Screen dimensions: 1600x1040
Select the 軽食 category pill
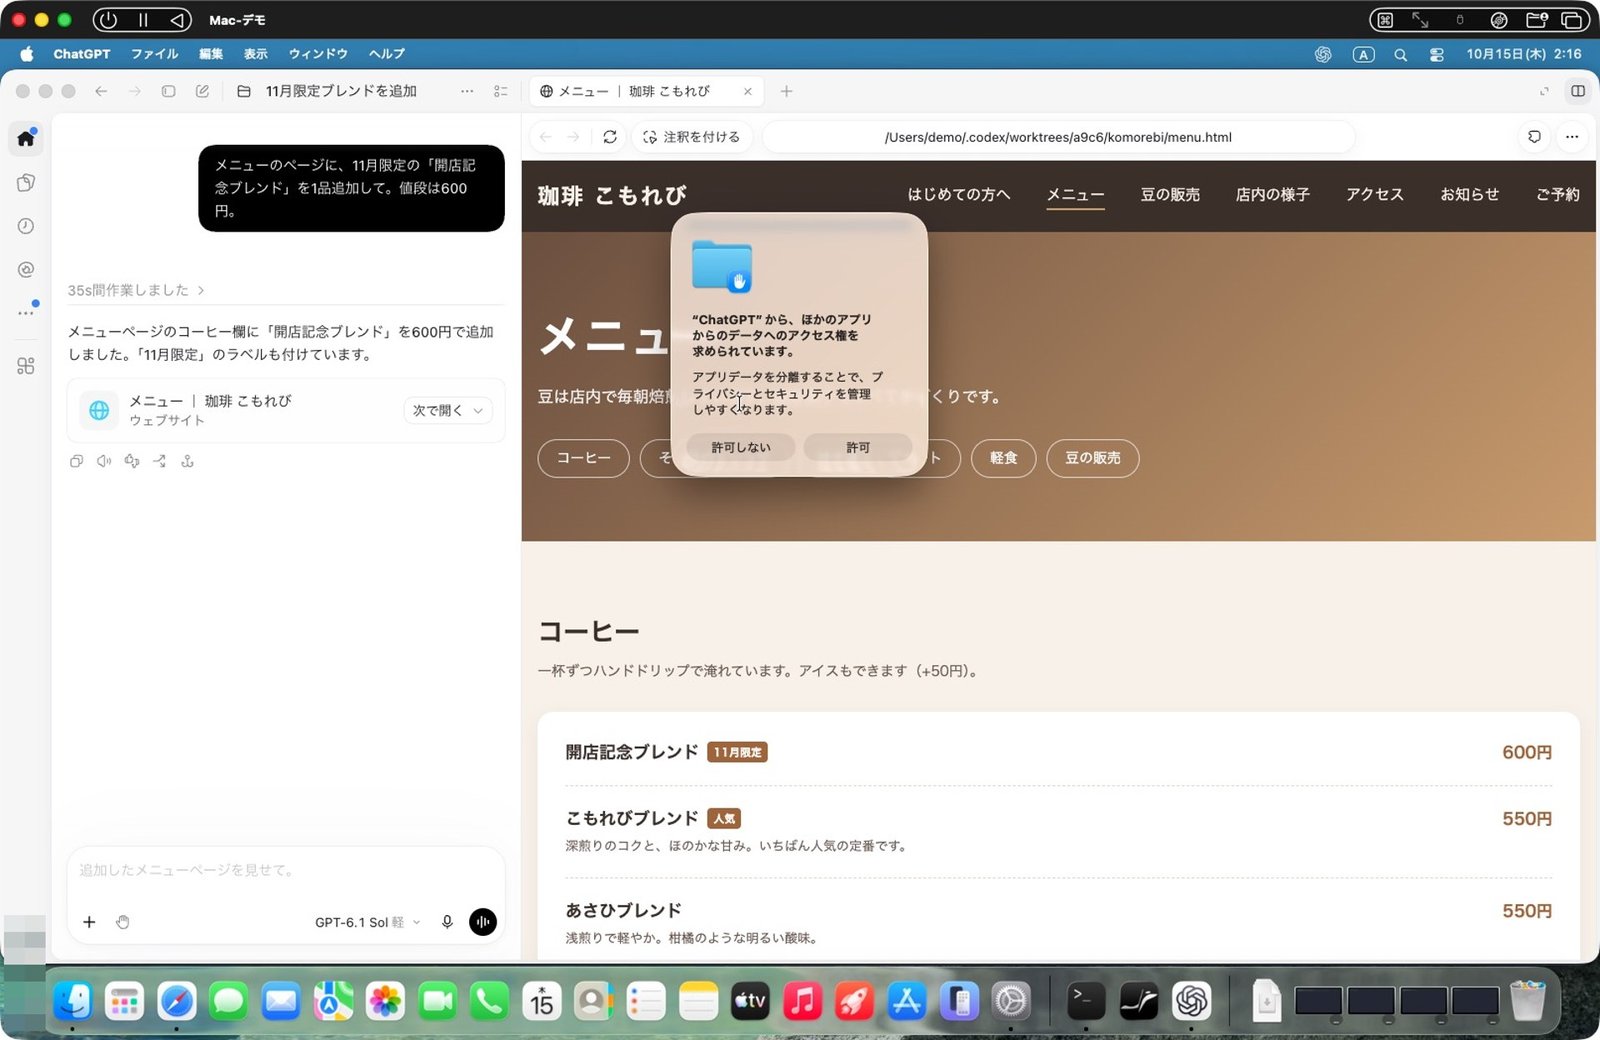(x=1003, y=458)
